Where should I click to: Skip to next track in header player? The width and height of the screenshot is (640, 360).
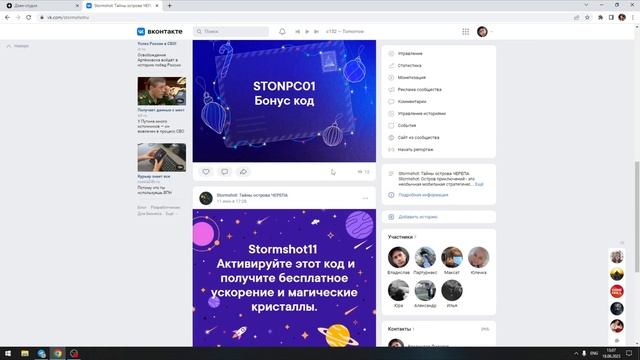click(316, 31)
